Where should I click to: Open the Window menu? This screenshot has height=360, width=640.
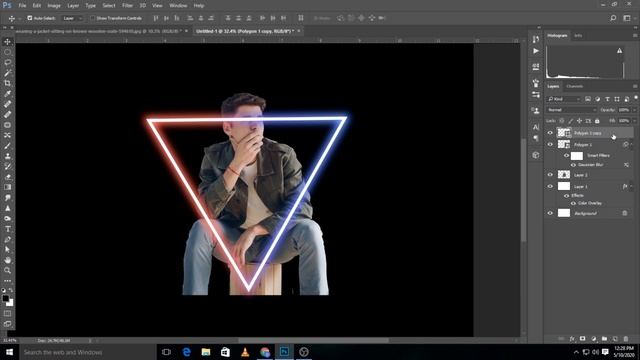pos(178,6)
